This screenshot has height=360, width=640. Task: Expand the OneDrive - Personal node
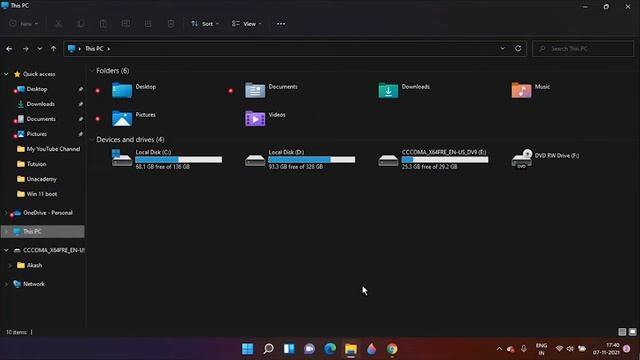(6, 213)
